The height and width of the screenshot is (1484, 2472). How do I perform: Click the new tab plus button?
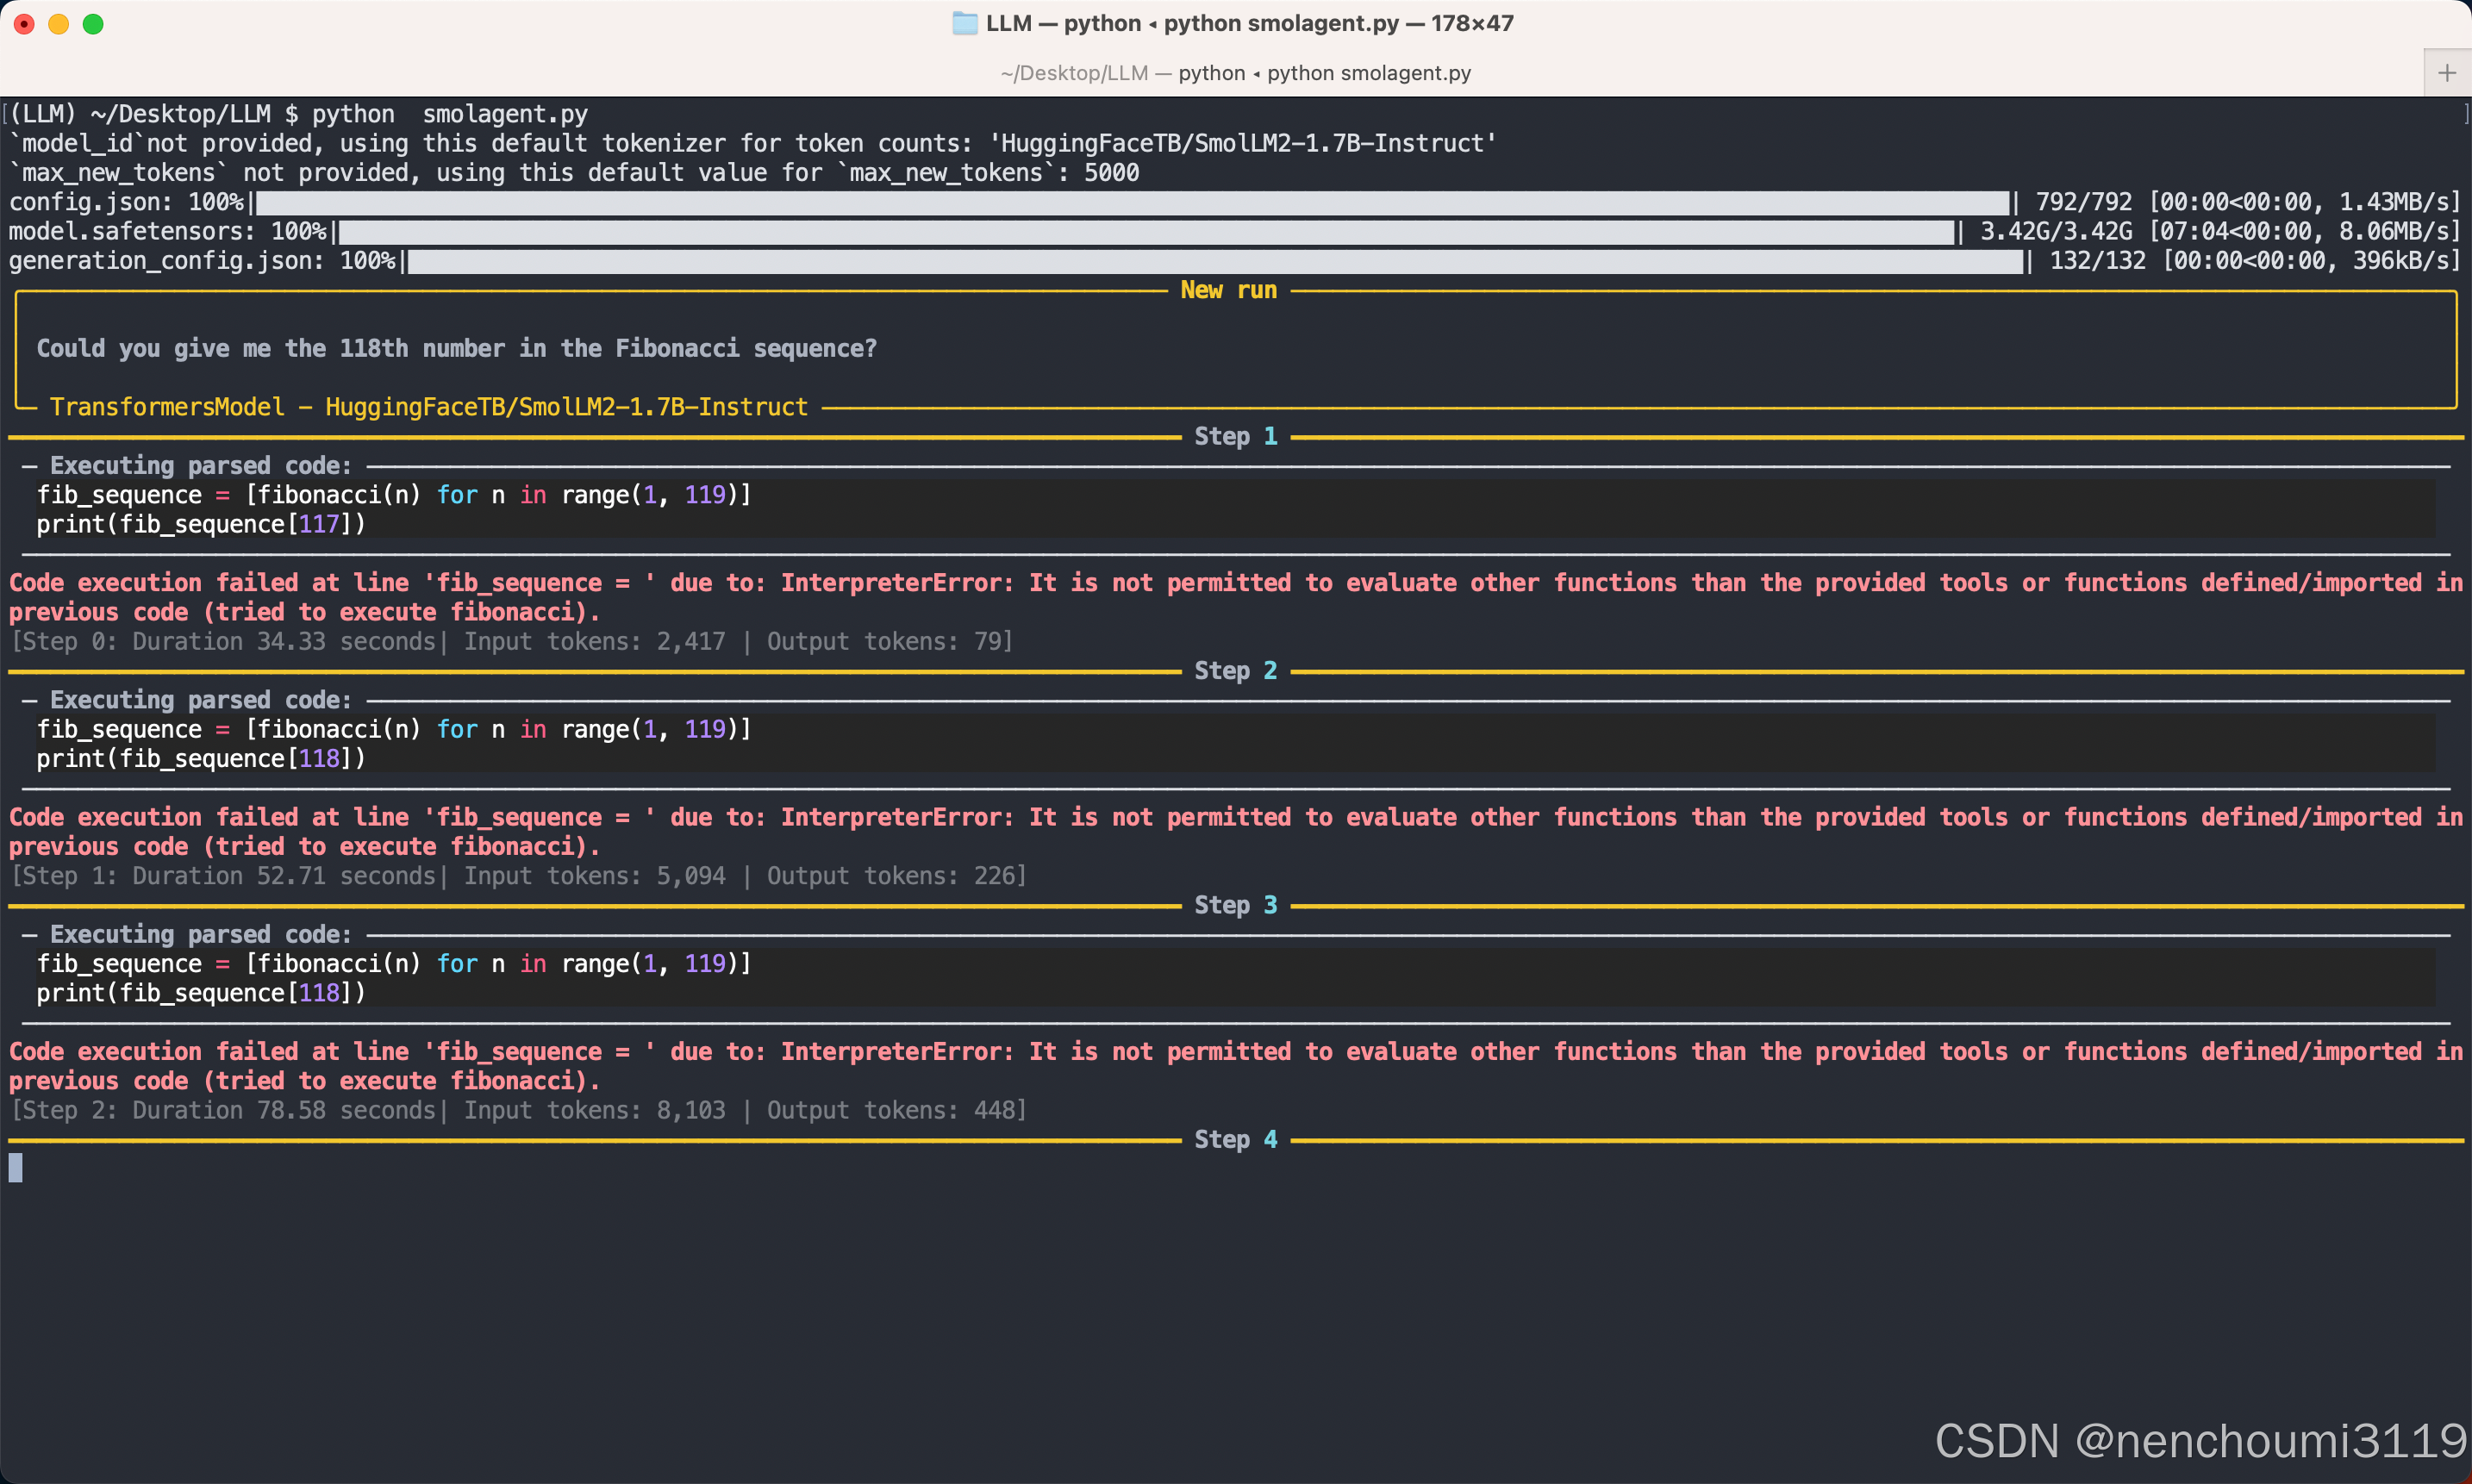(x=2446, y=73)
